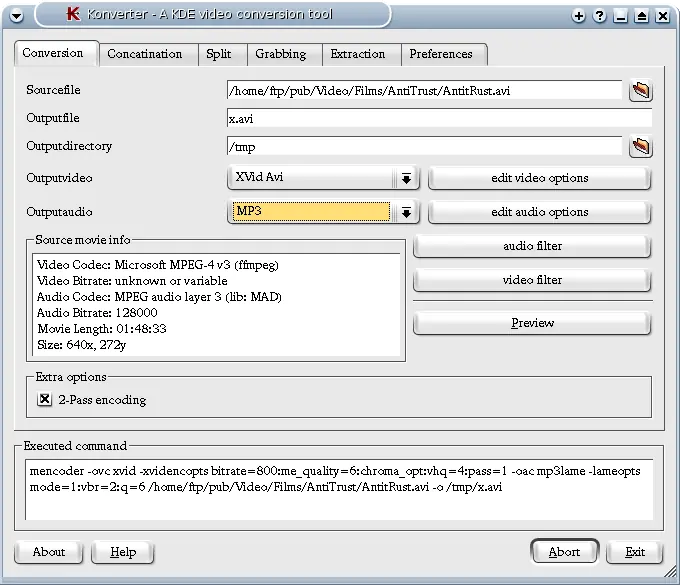Abort the running conversion
Image resolution: width=680 pixels, height=585 pixels.
(564, 552)
